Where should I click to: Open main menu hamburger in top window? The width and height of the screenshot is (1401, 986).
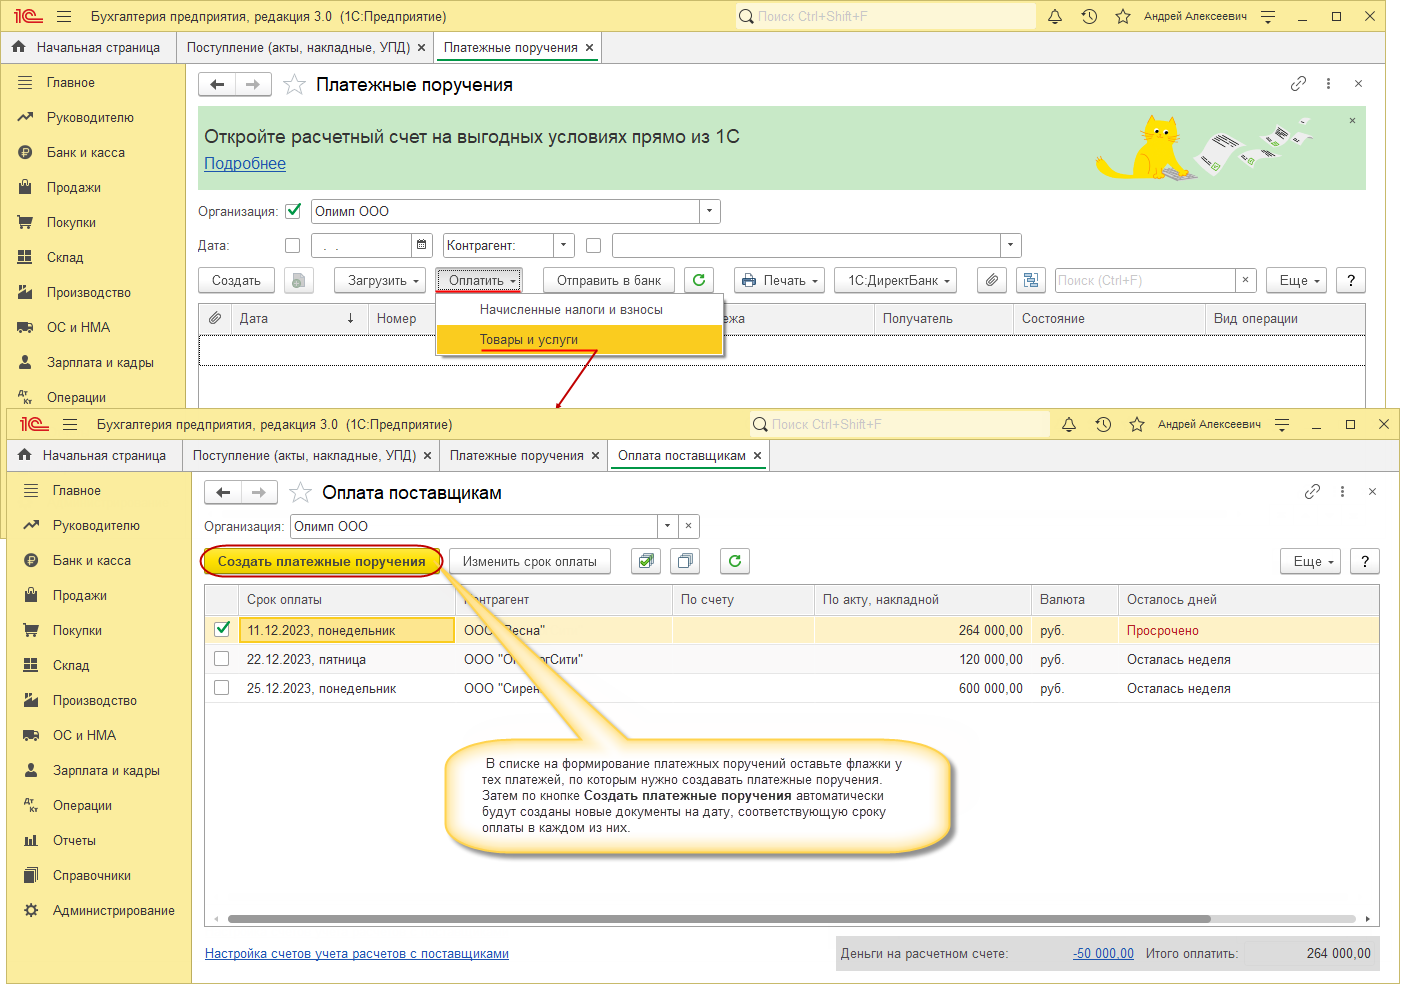coord(64,16)
